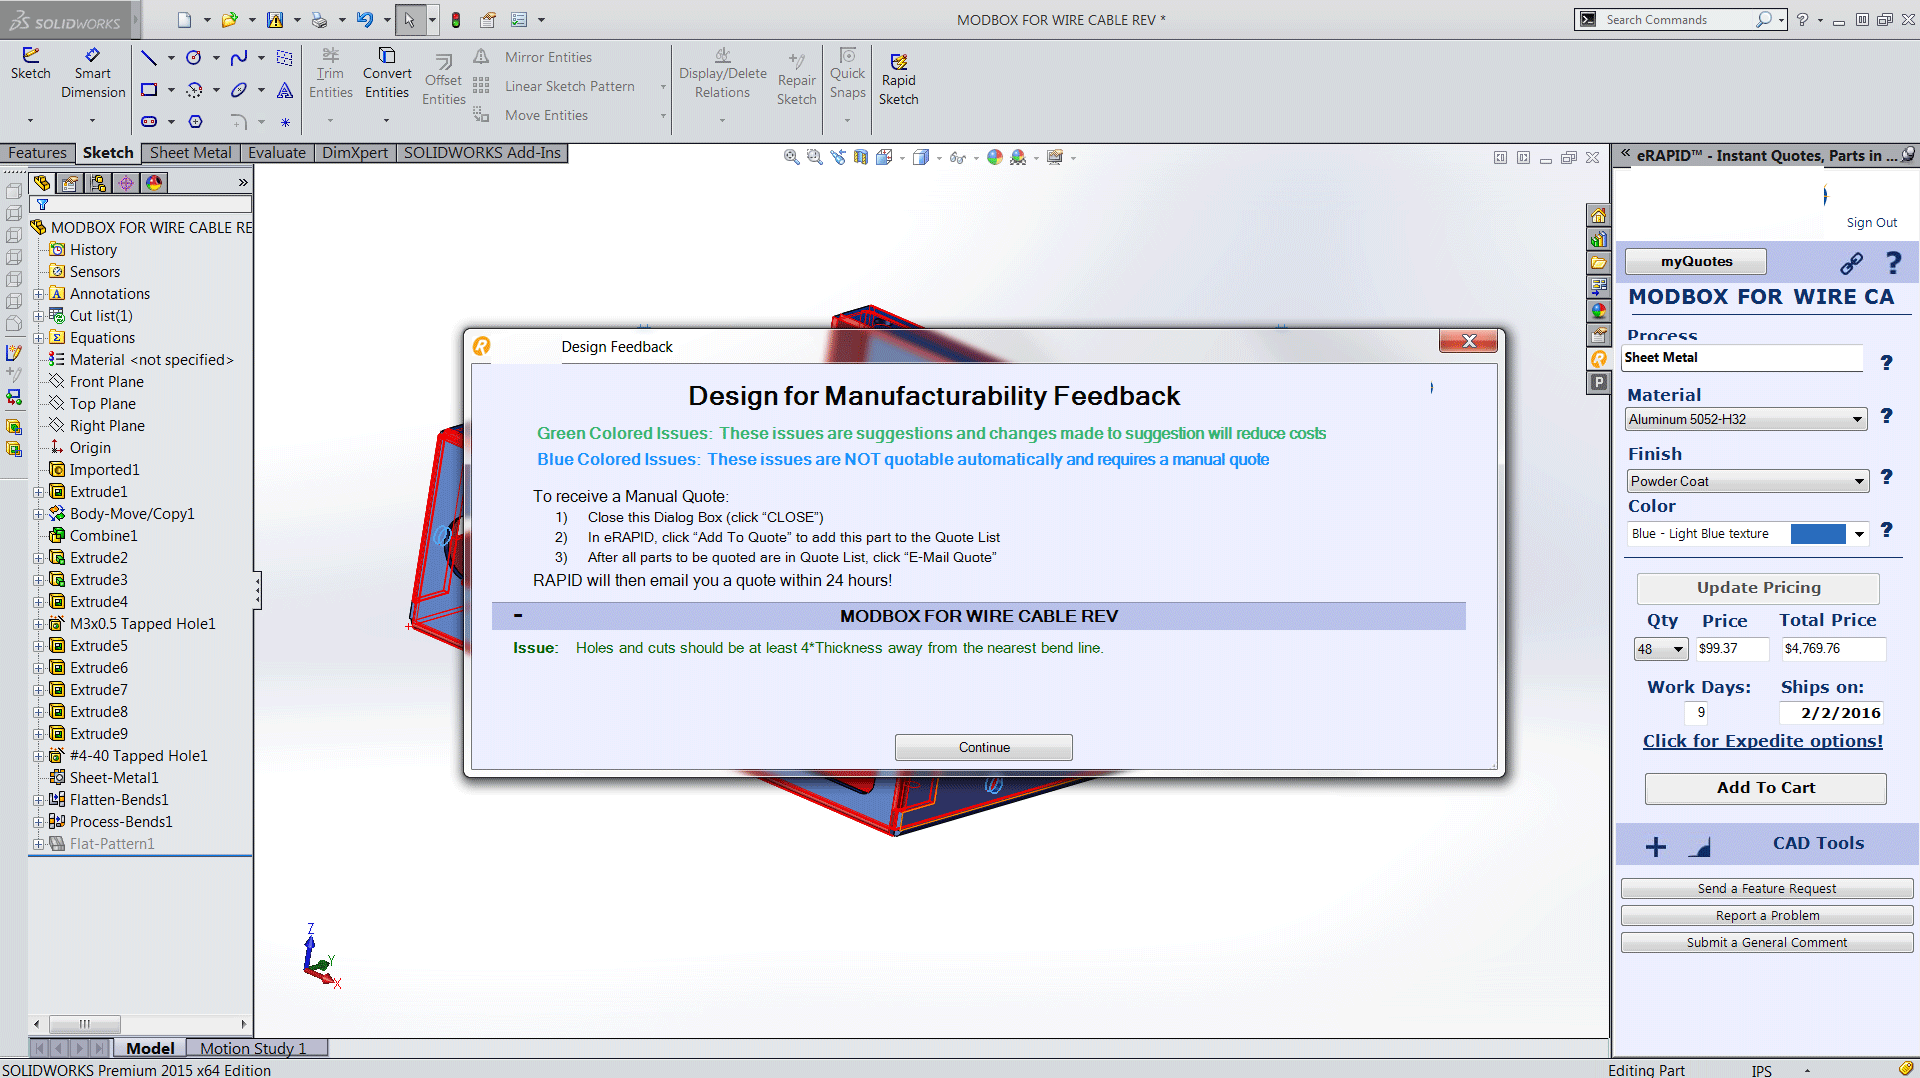Click the Rebuild traffic light icon
This screenshot has width=1920, height=1078.
[456, 20]
